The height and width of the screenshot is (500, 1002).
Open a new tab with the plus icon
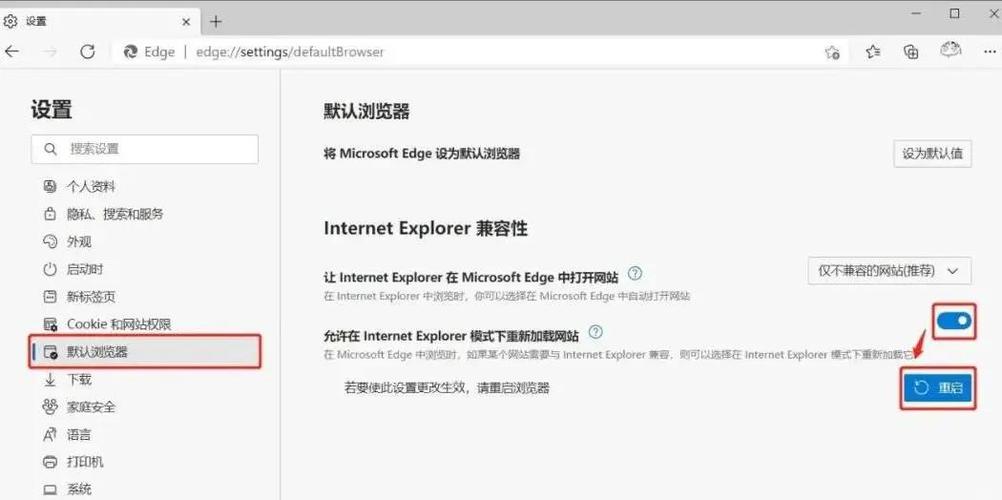coord(216,21)
